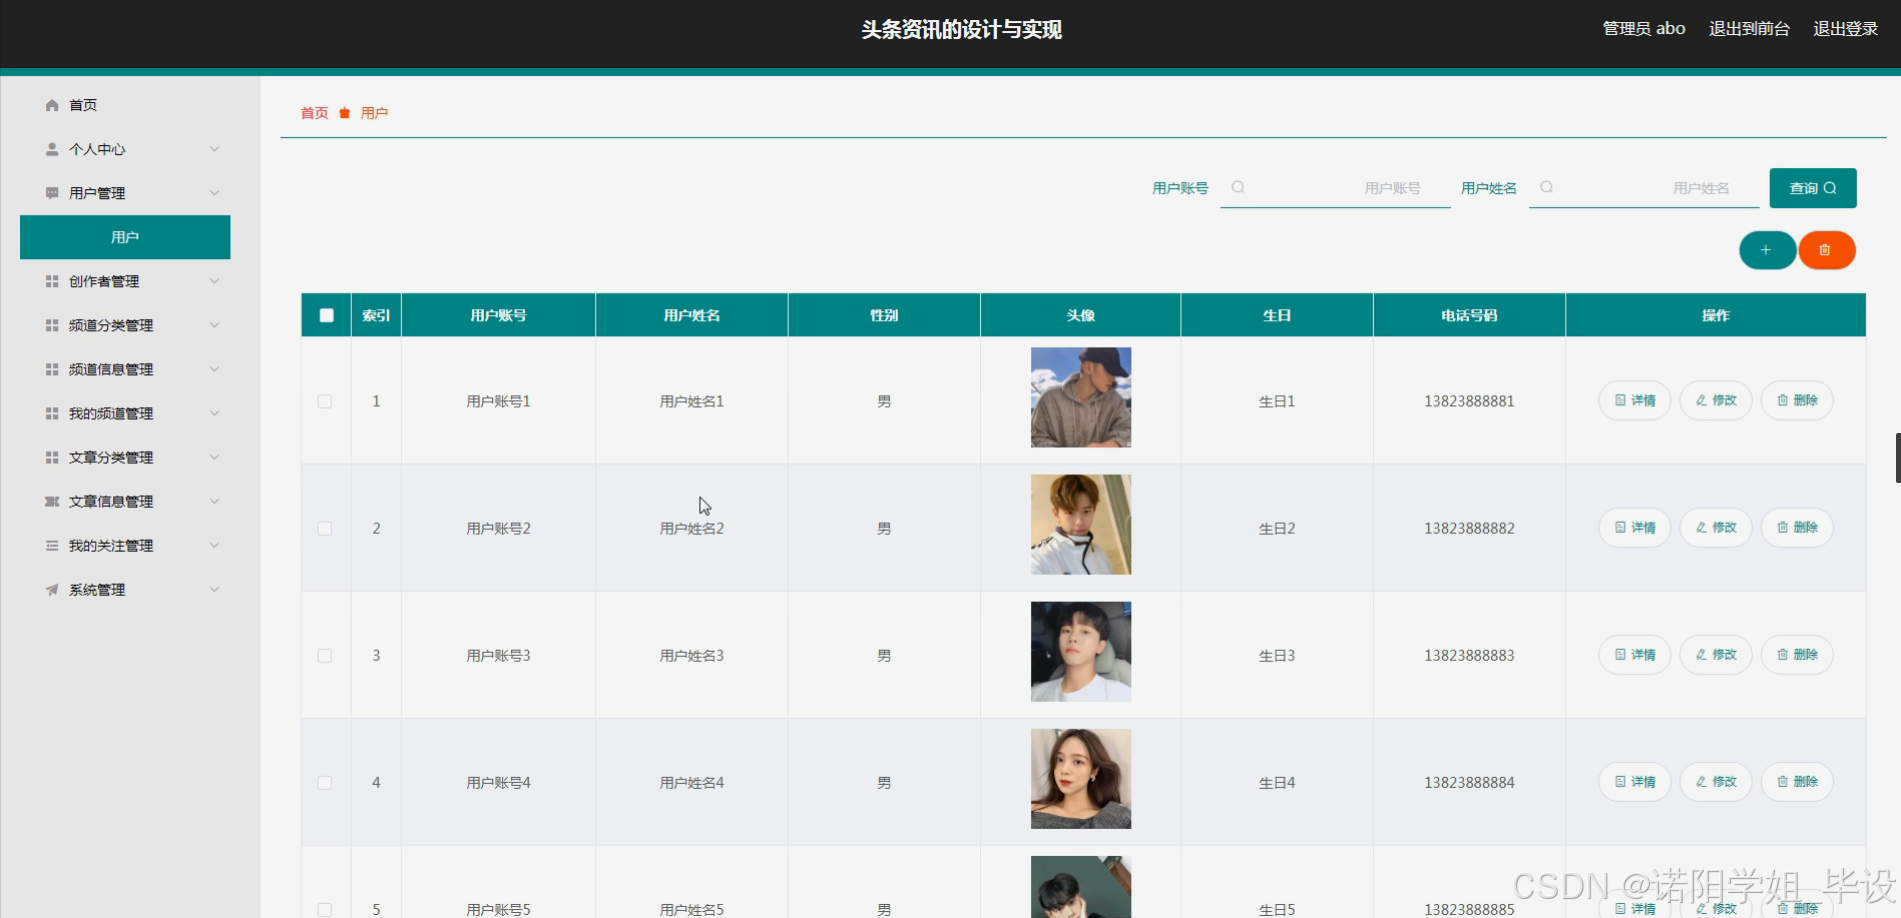Click the grid icon beside 我的频道管理
This screenshot has width=1901, height=918.
click(x=52, y=413)
